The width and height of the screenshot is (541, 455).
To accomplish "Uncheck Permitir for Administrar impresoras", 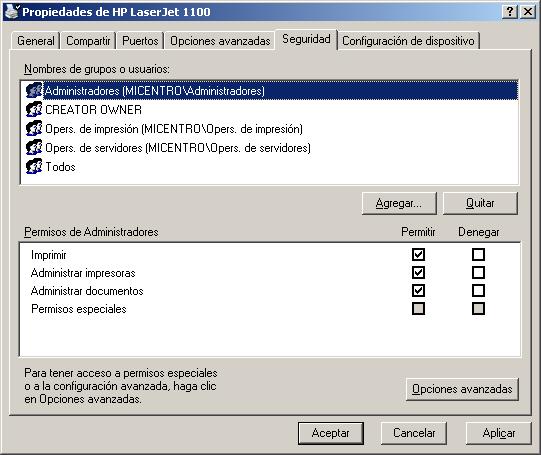I will (418, 273).
